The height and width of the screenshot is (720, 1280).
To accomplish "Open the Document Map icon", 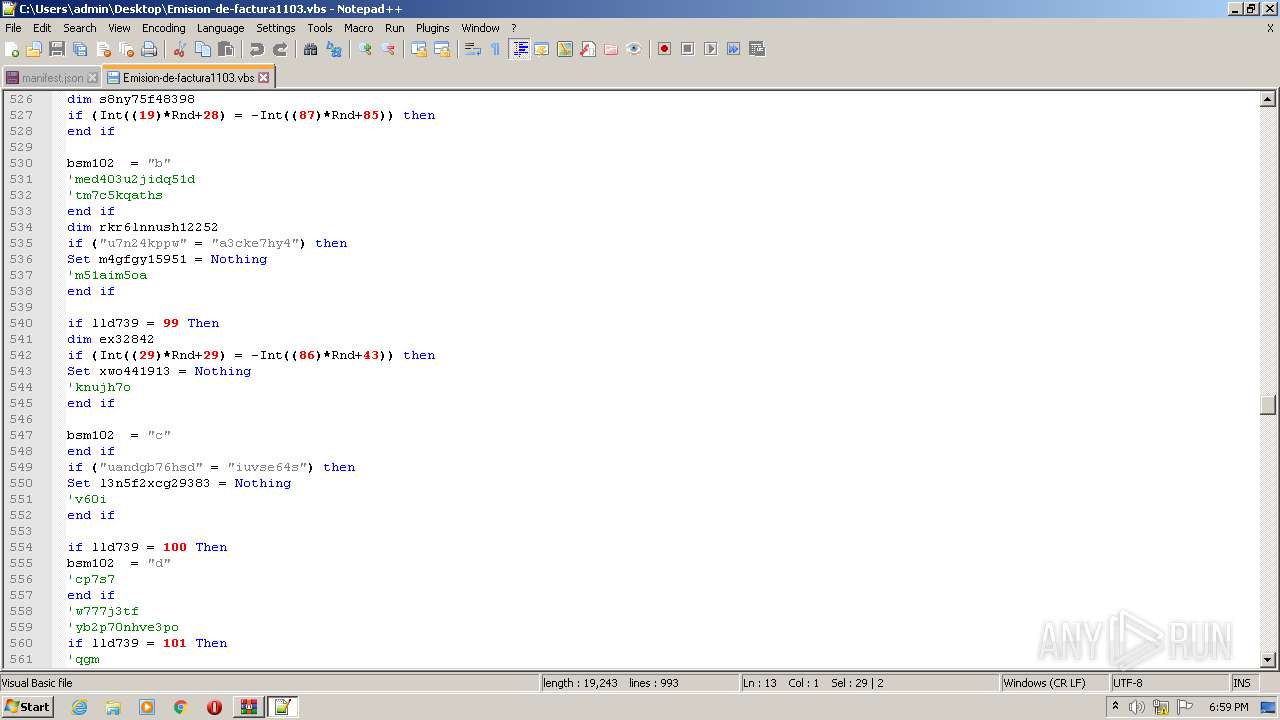I will click(565, 49).
